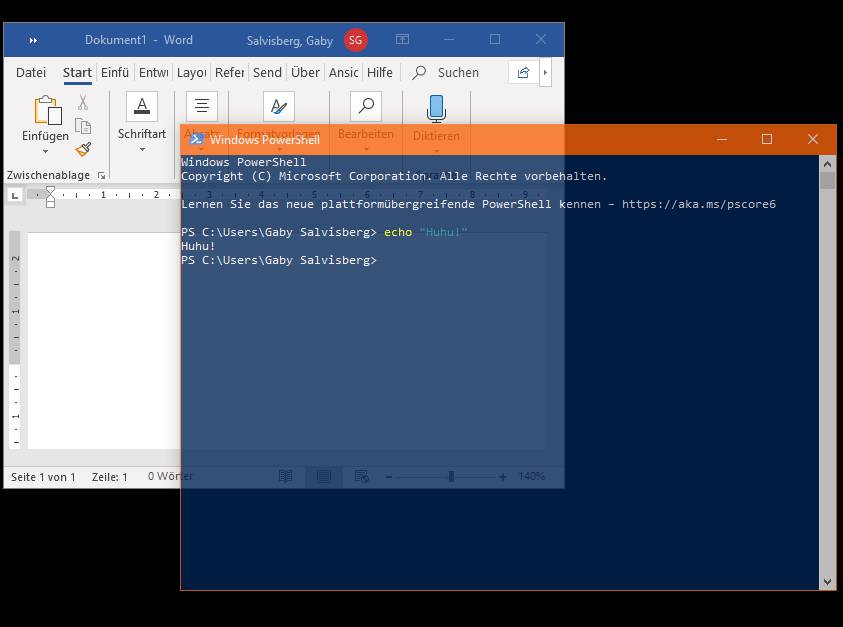Select the Format Painter icon
Viewport: 843px width, 627px height.
pos(84,148)
